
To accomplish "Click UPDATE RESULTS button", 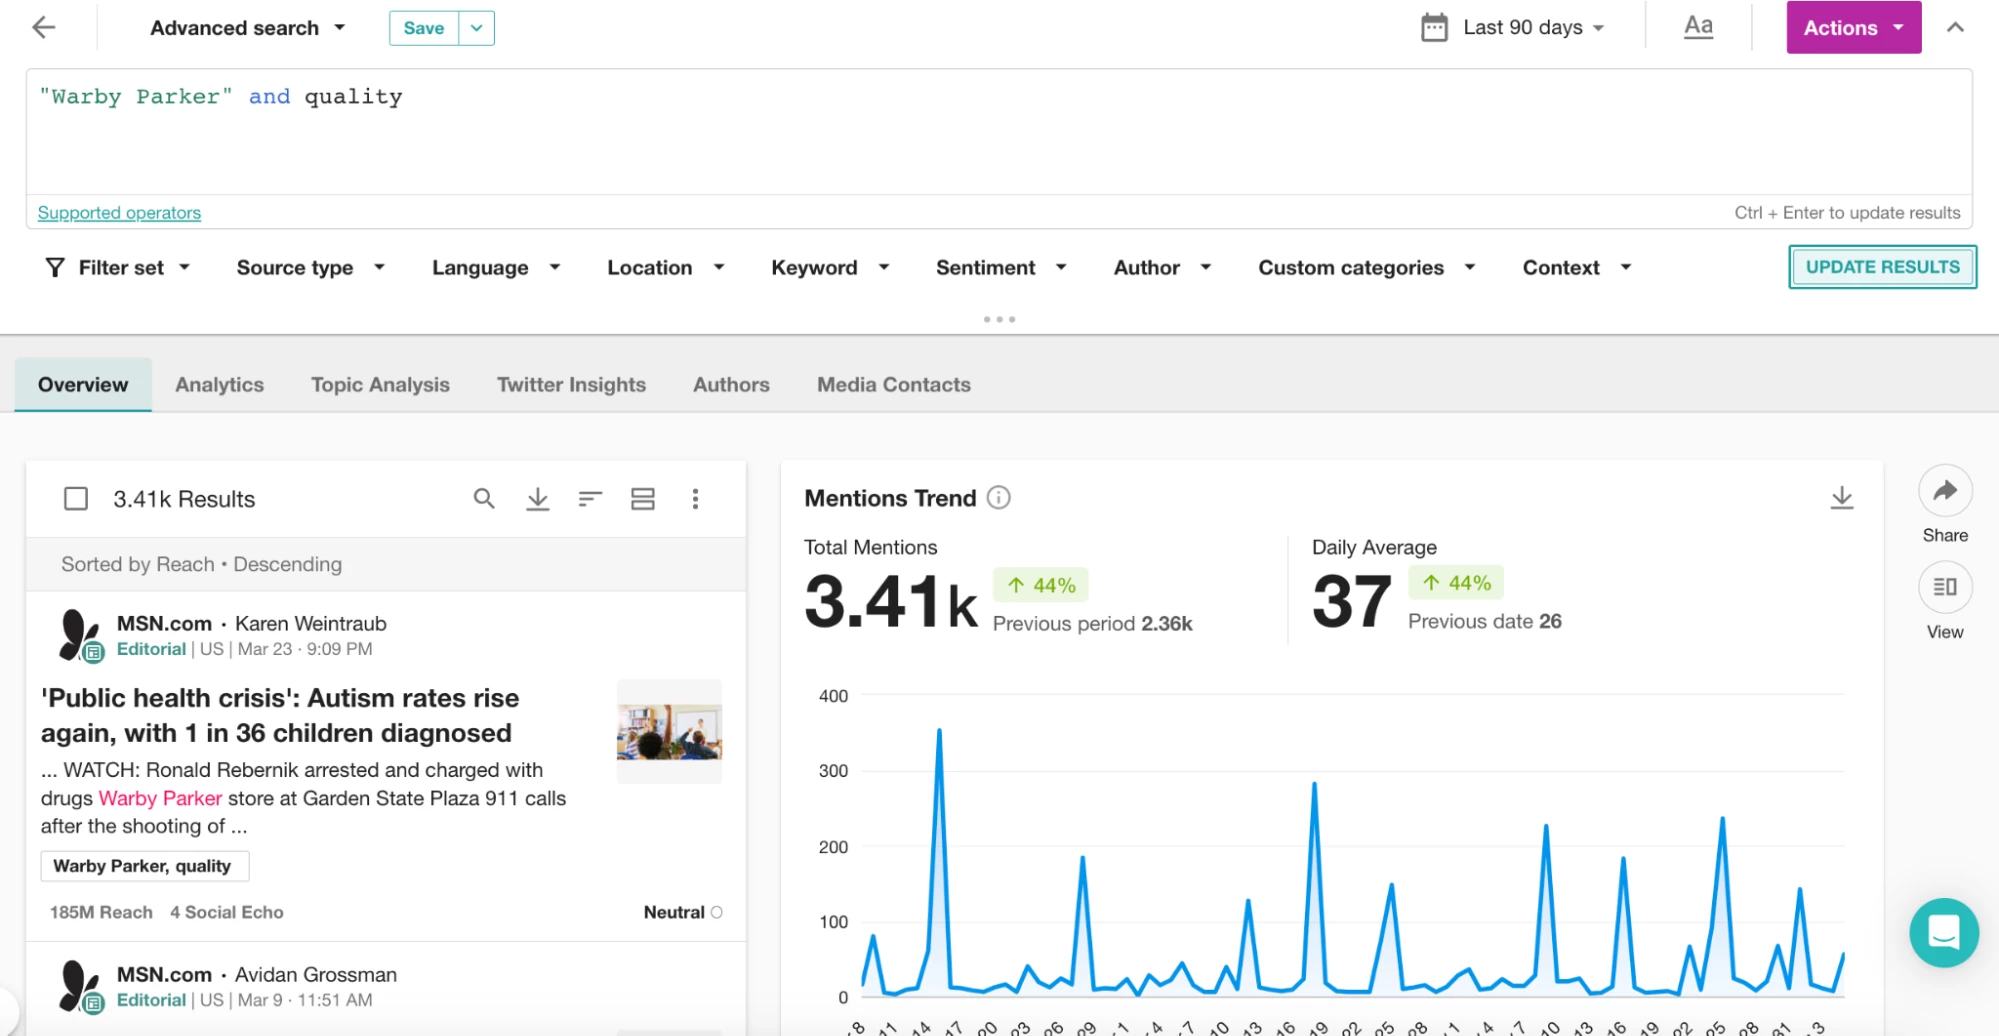I will click(1882, 267).
